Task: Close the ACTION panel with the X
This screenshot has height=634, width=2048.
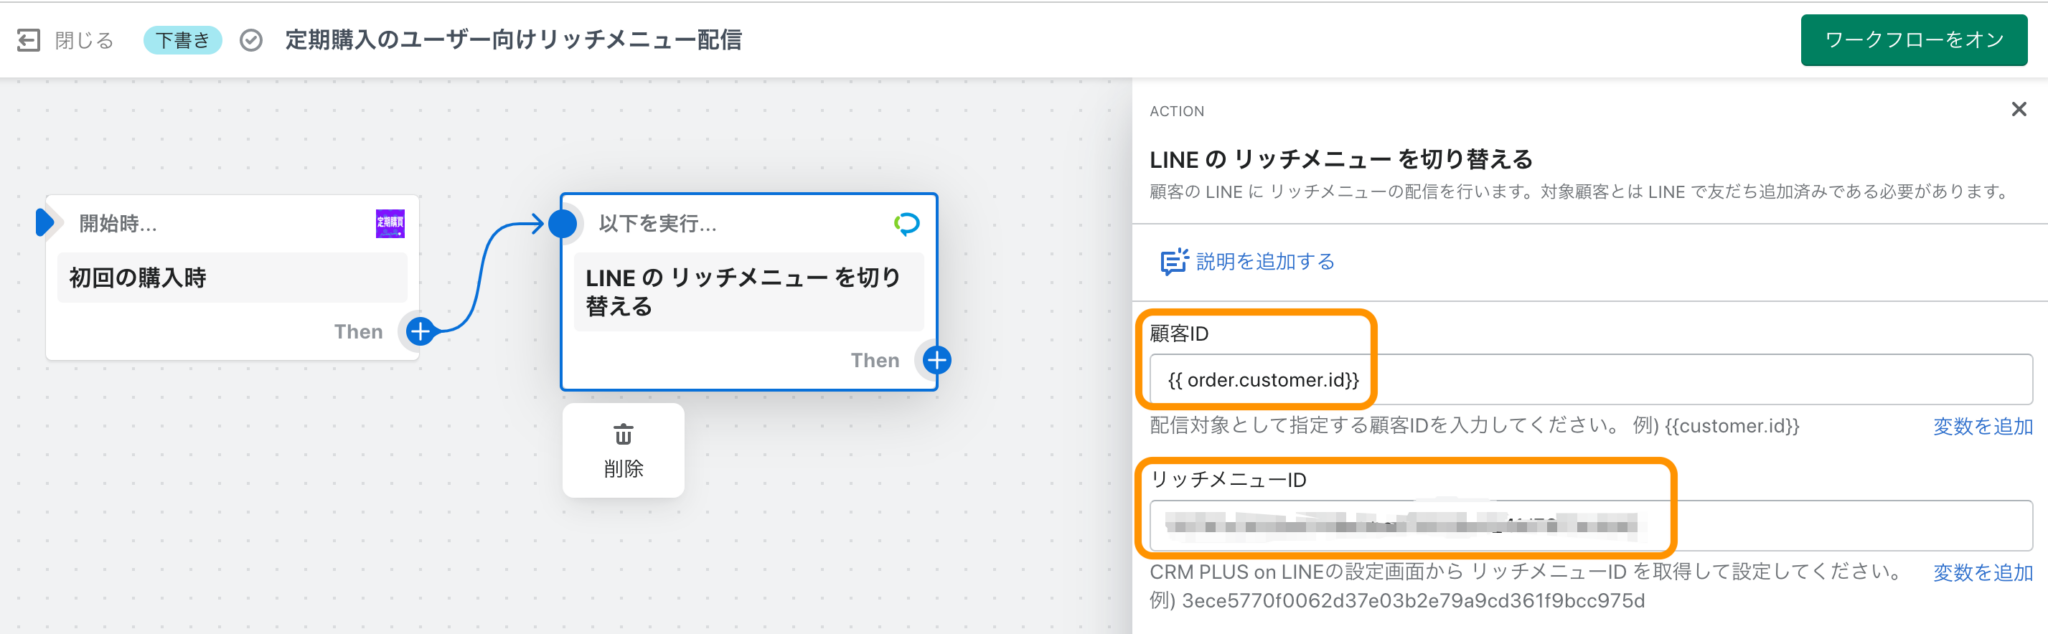Action: [2019, 109]
